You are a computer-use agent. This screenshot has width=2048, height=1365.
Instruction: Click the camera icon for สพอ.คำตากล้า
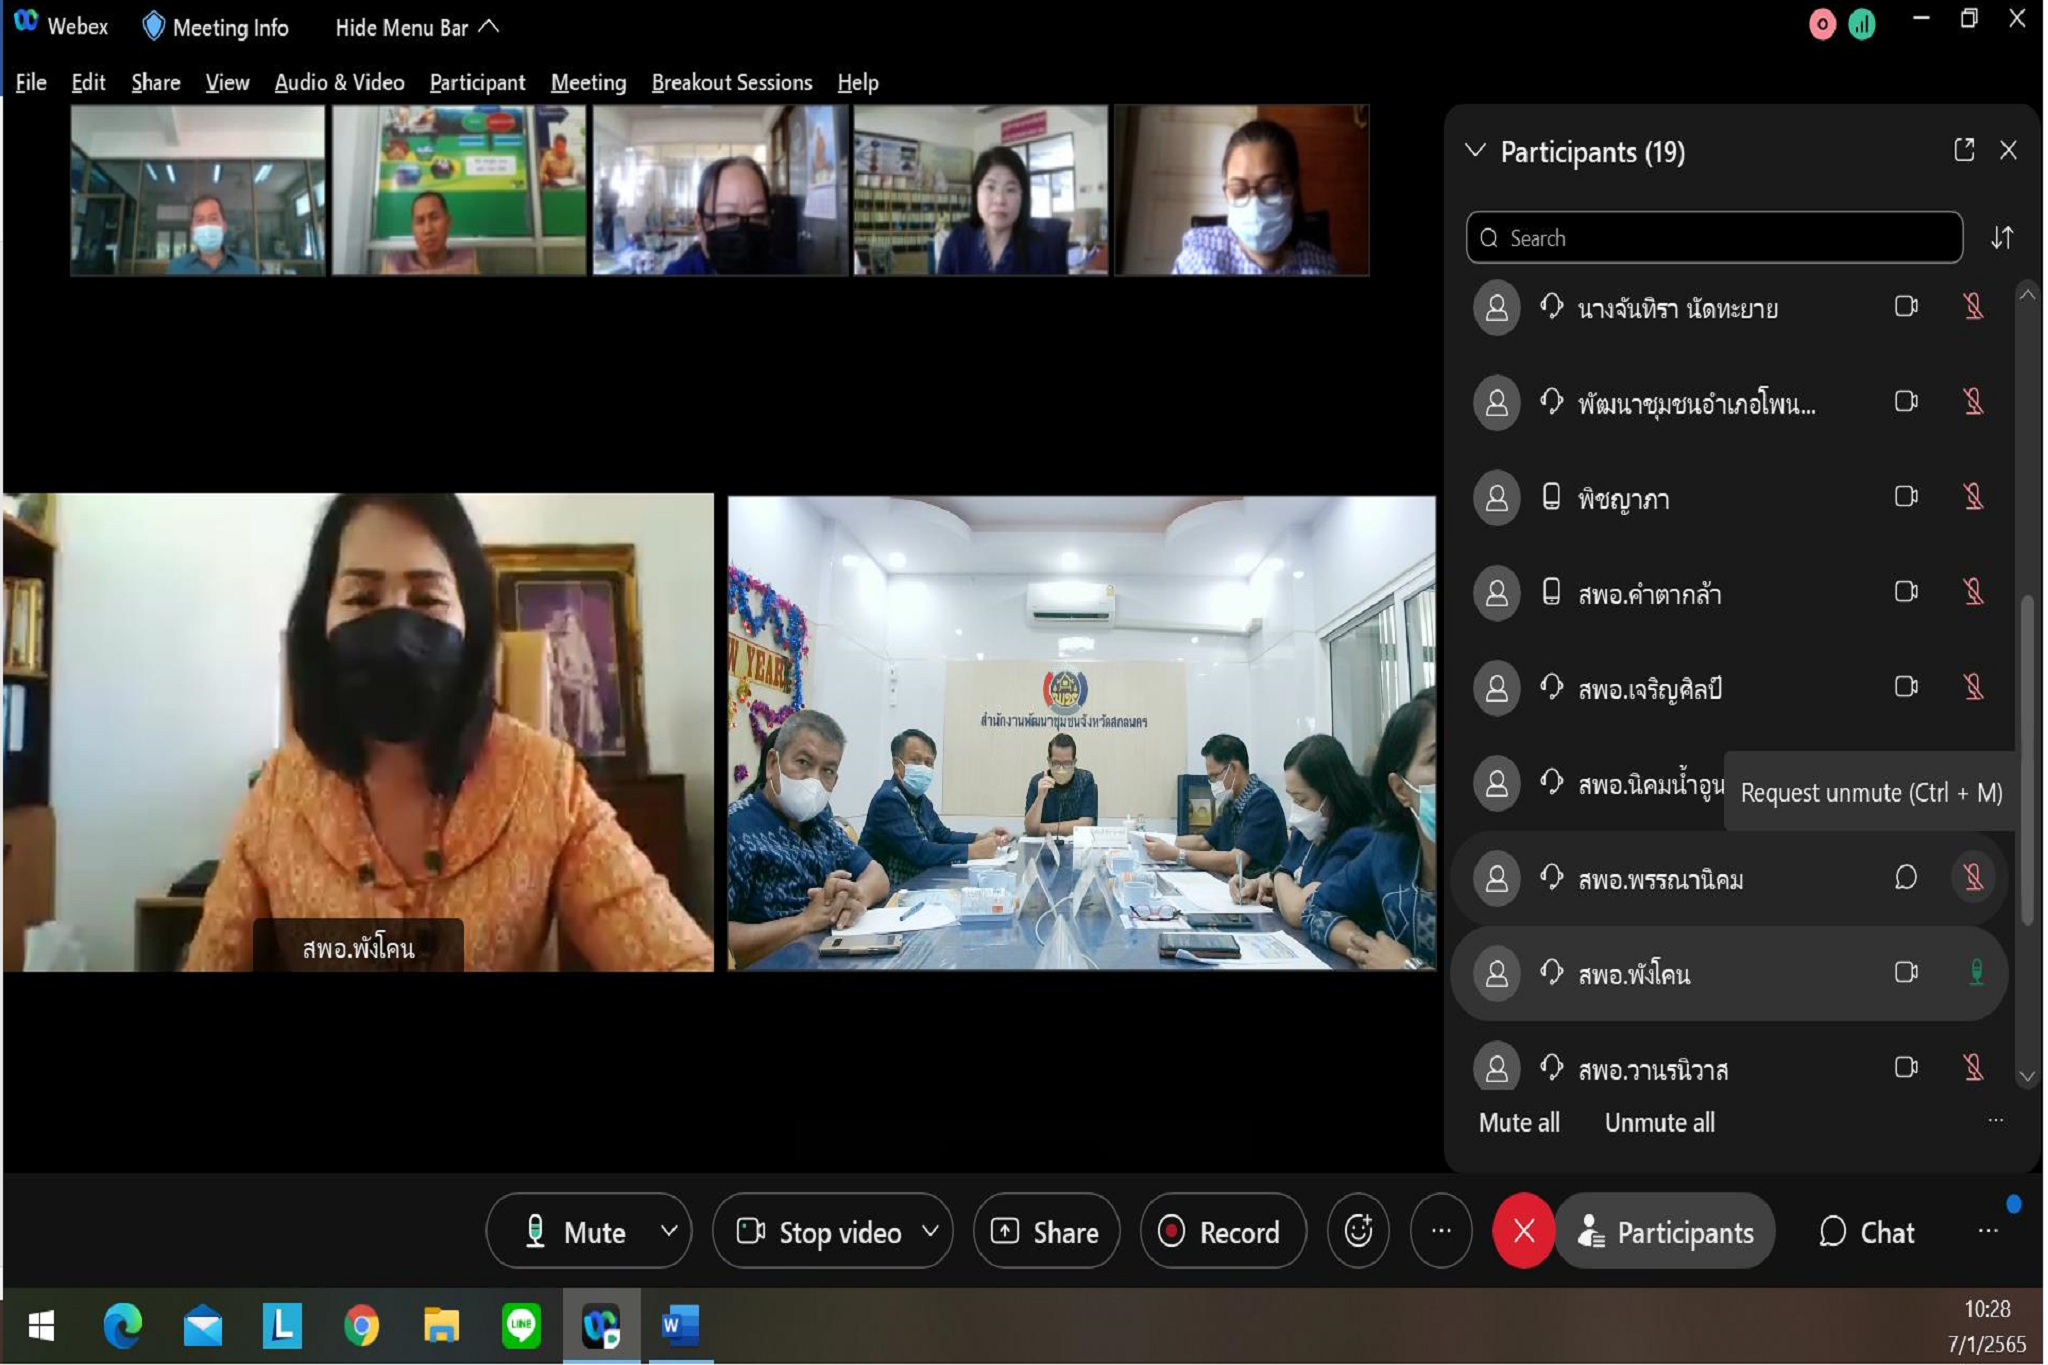(x=1906, y=592)
